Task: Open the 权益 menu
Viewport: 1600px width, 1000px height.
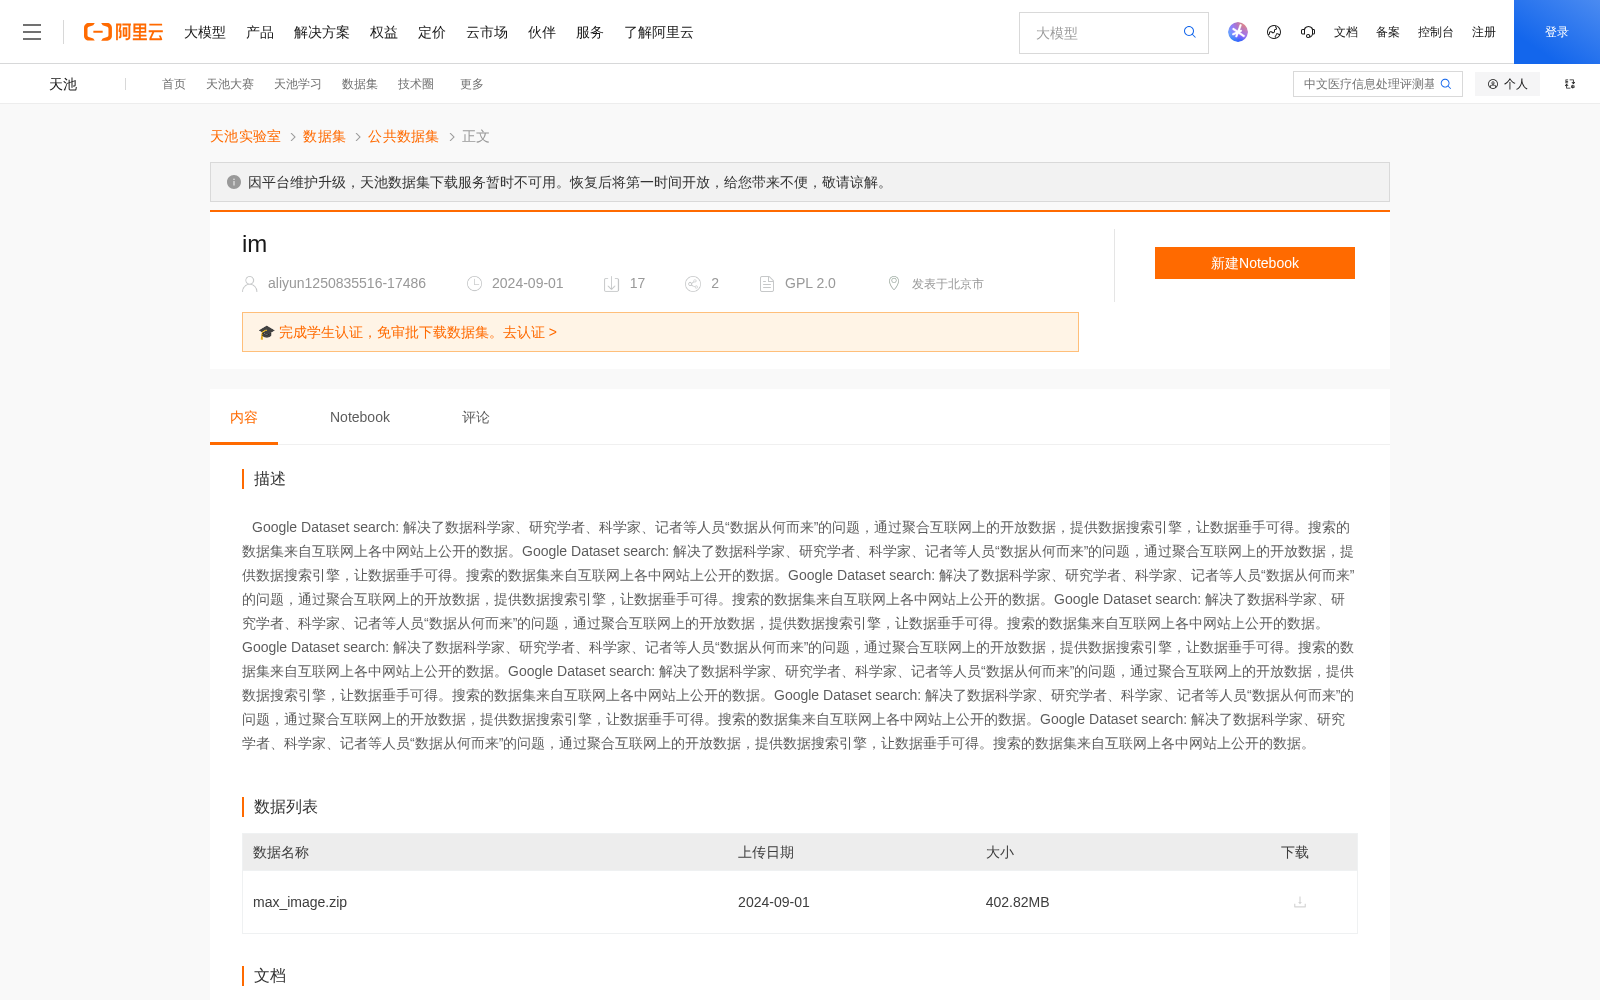Action: (384, 32)
